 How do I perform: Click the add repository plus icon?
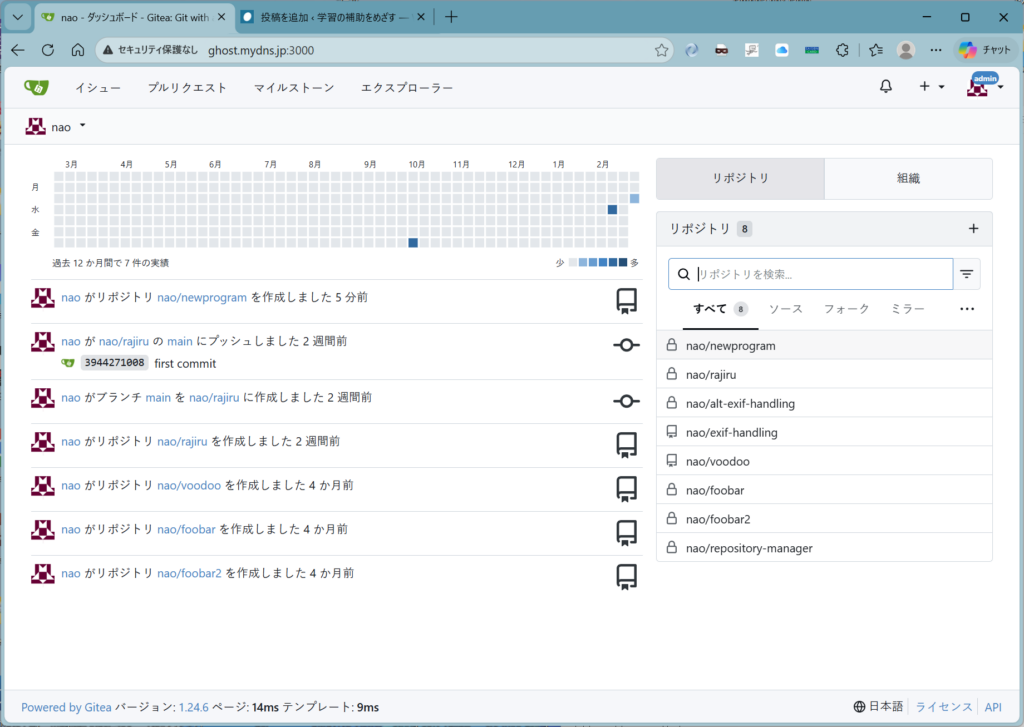click(973, 229)
